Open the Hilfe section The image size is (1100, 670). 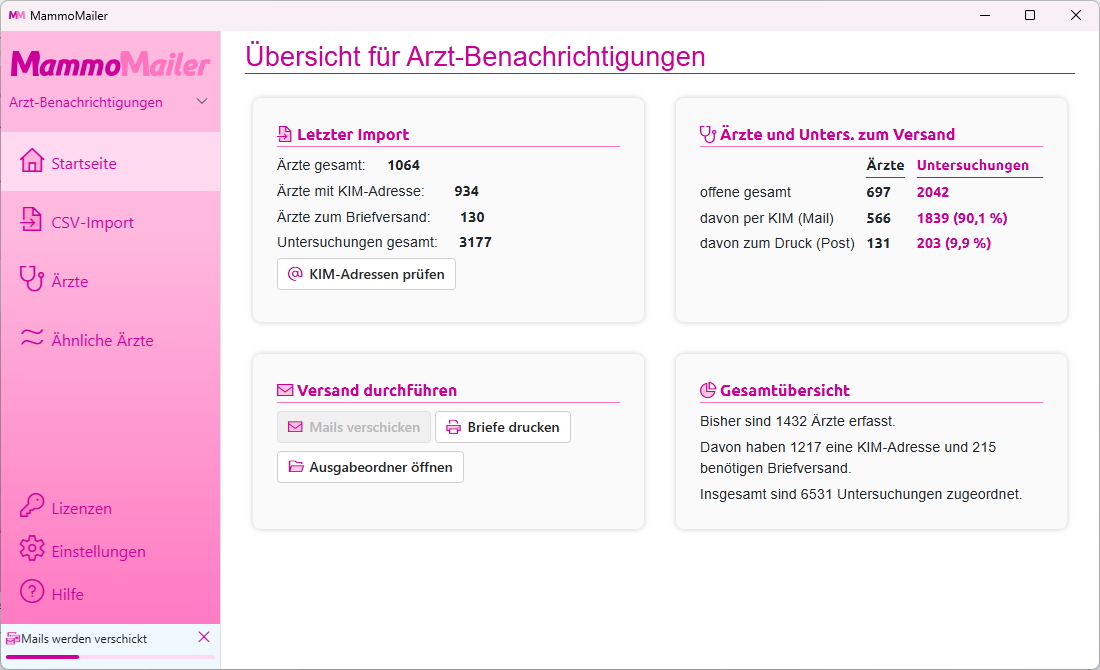pyautogui.click(x=110, y=593)
